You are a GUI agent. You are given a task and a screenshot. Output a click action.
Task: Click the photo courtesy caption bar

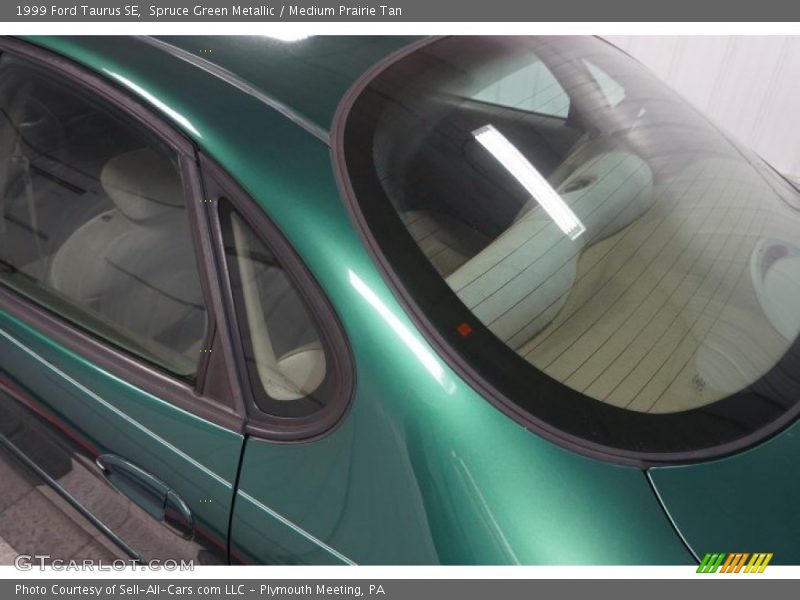point(400,588)
